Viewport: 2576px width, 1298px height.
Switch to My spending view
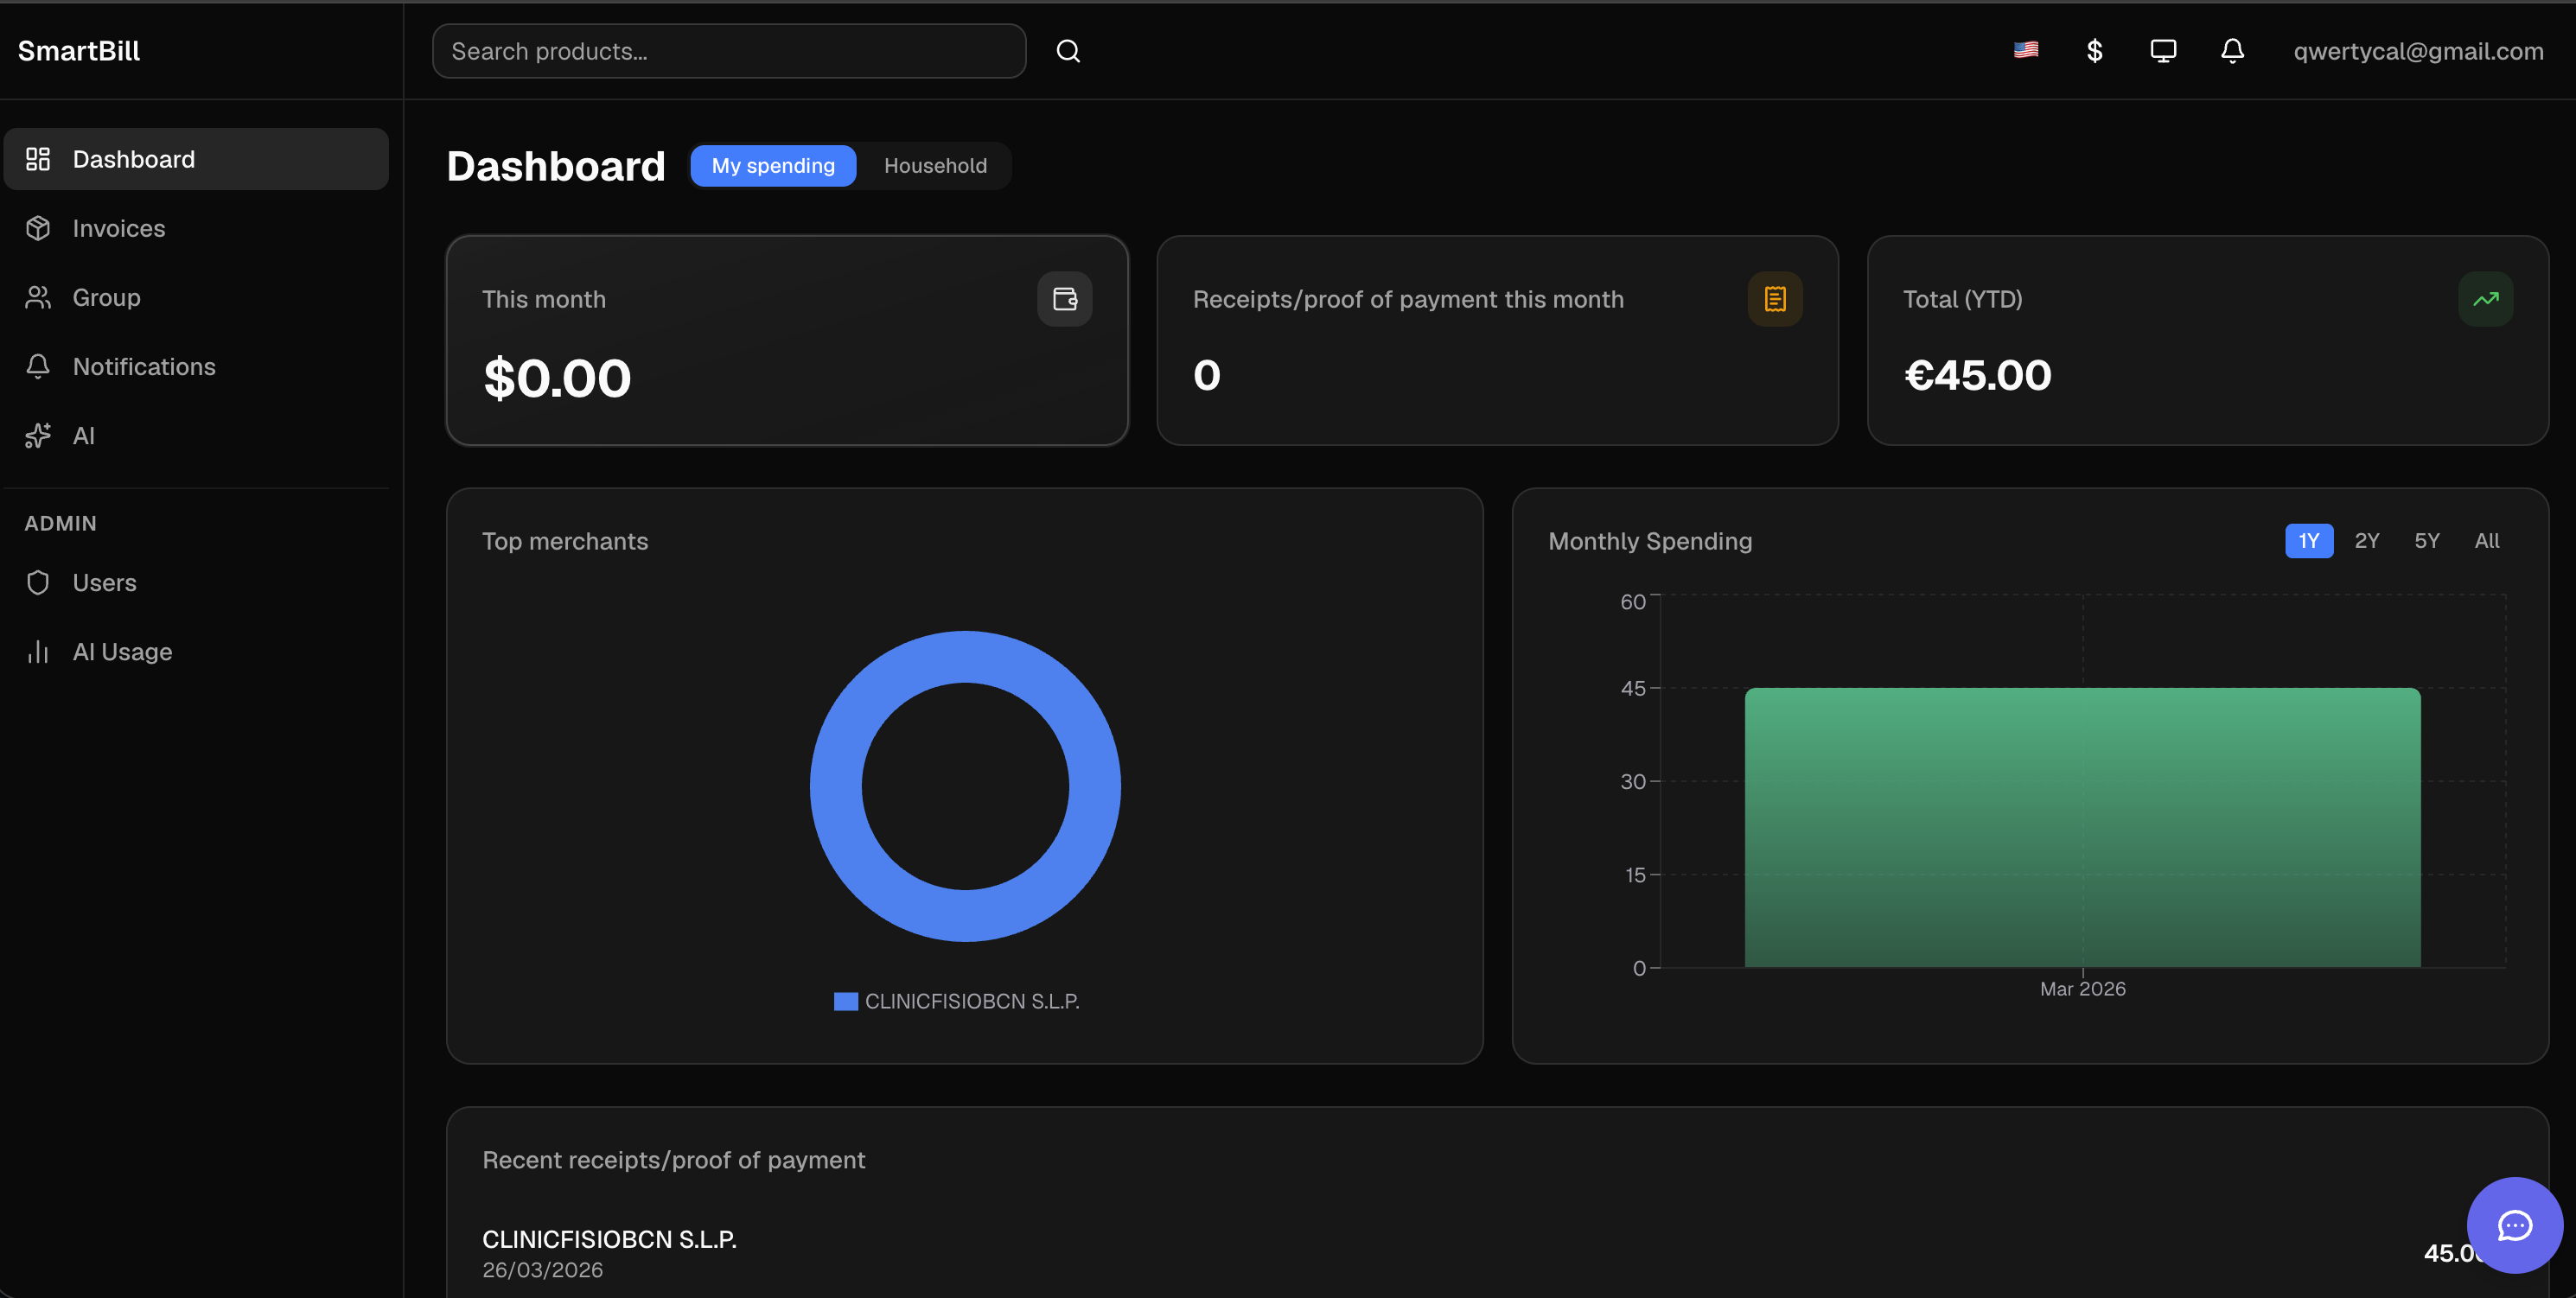click(773, 165)
